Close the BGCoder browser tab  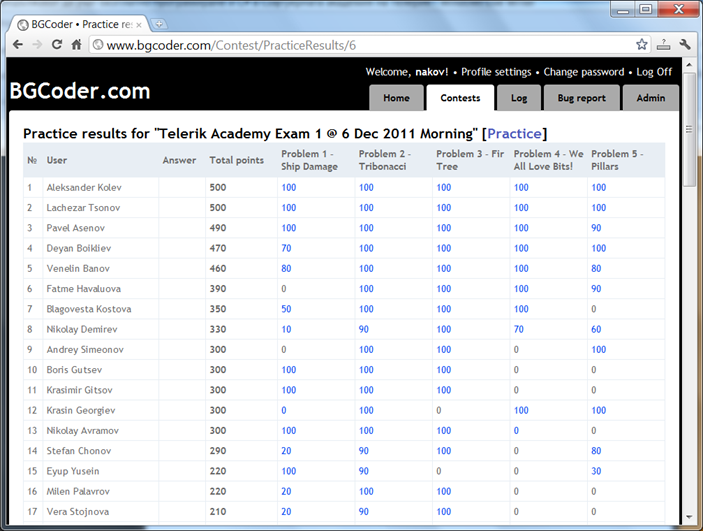[x=139, y=25]
